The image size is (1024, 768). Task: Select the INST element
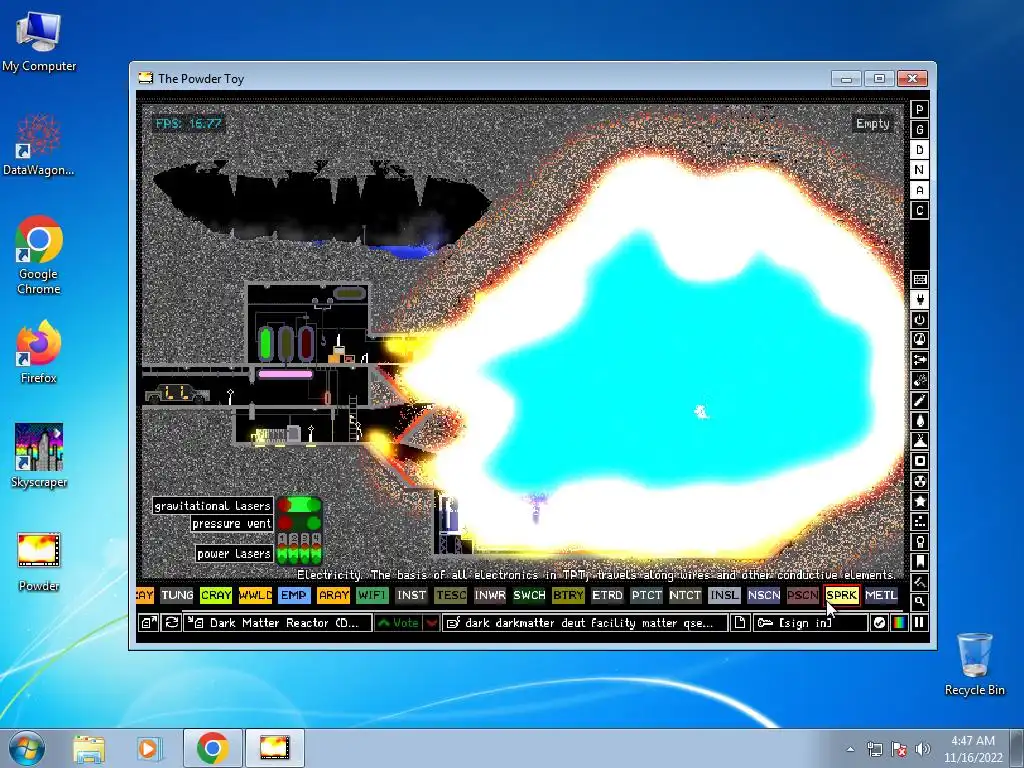click(411, 596)
